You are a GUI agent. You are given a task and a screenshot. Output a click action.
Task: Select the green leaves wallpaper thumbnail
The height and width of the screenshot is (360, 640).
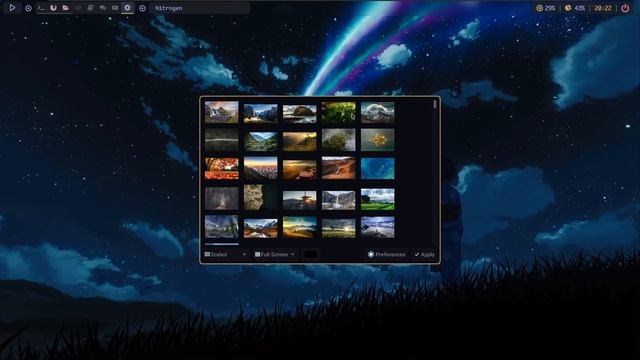[x=338, y=112]
